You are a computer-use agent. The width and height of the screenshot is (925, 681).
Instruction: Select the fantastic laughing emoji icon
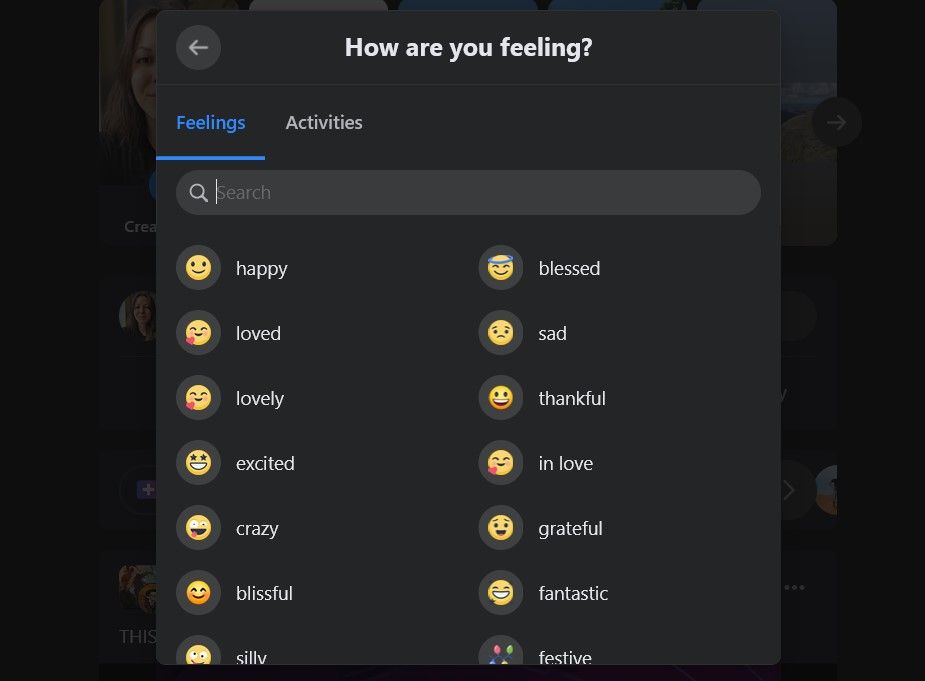click(501, 593)
